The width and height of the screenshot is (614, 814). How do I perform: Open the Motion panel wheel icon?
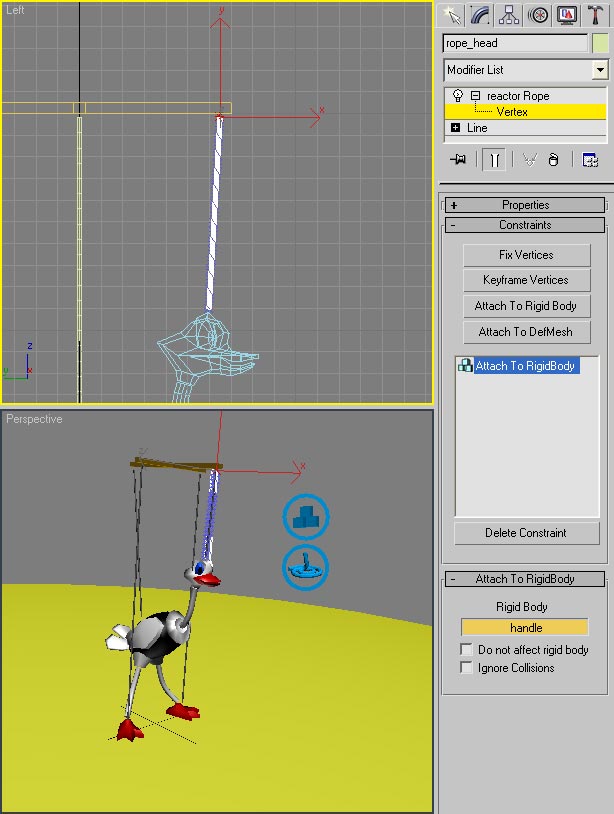[539, 15]
